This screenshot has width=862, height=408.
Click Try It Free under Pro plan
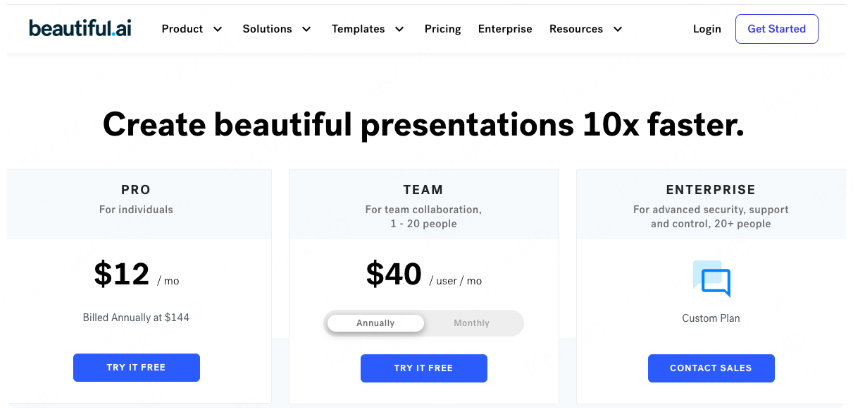[136, 368]
